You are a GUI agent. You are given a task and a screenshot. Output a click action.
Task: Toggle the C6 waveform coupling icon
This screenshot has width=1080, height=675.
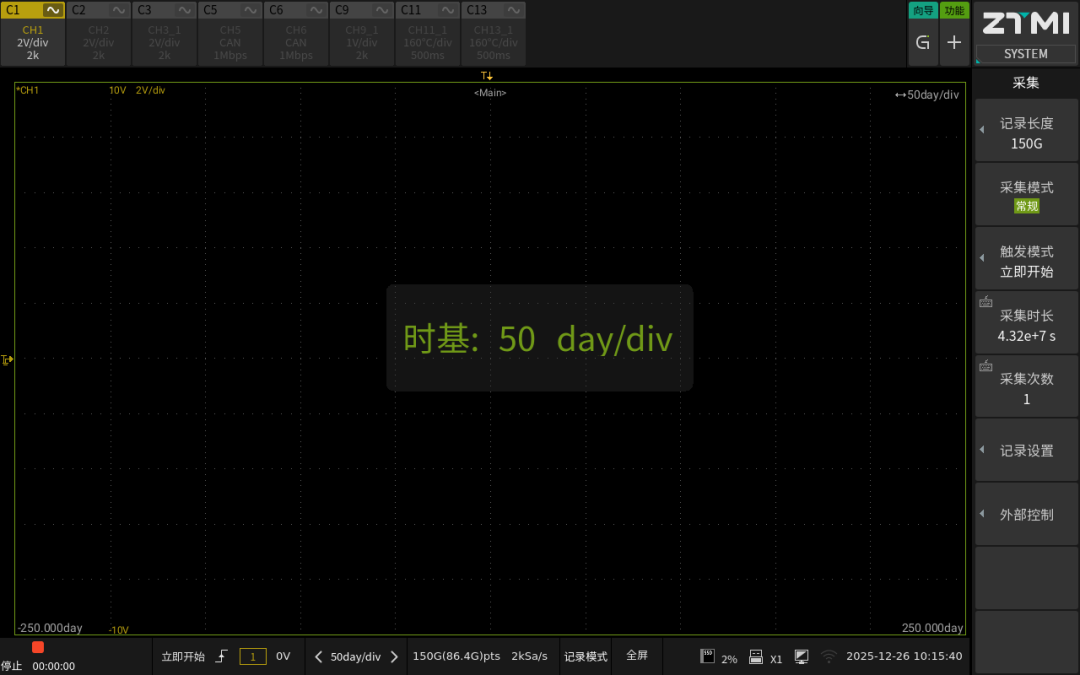click(x=316, y=10)
